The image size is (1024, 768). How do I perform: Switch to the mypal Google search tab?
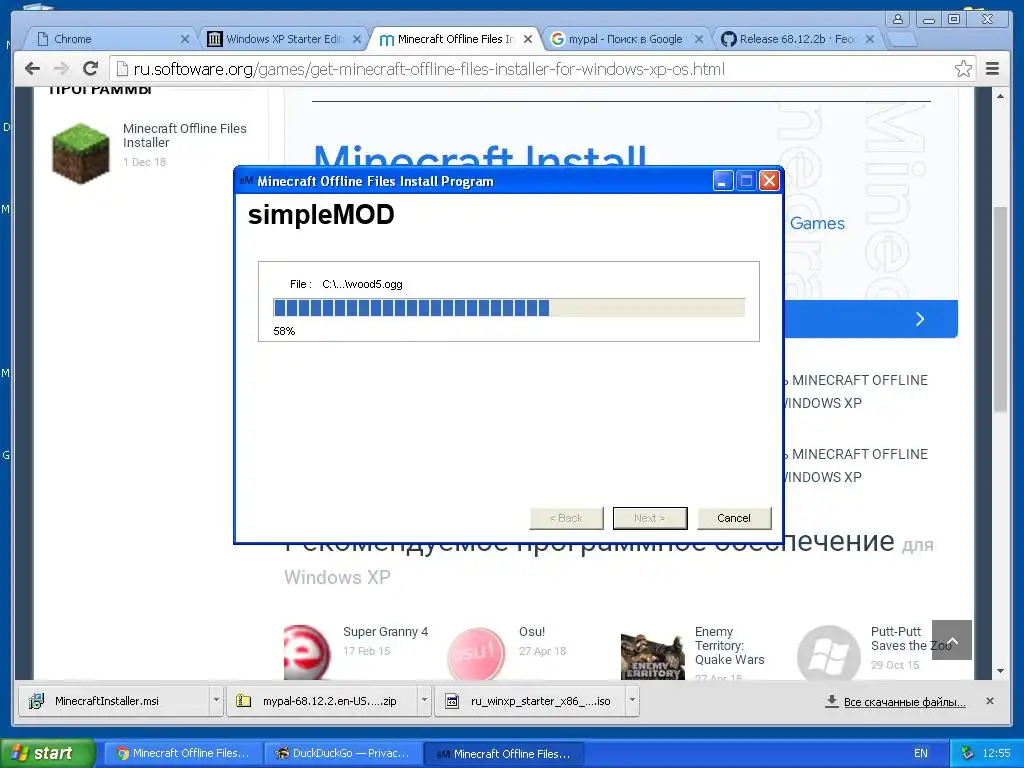click(626, 39)
